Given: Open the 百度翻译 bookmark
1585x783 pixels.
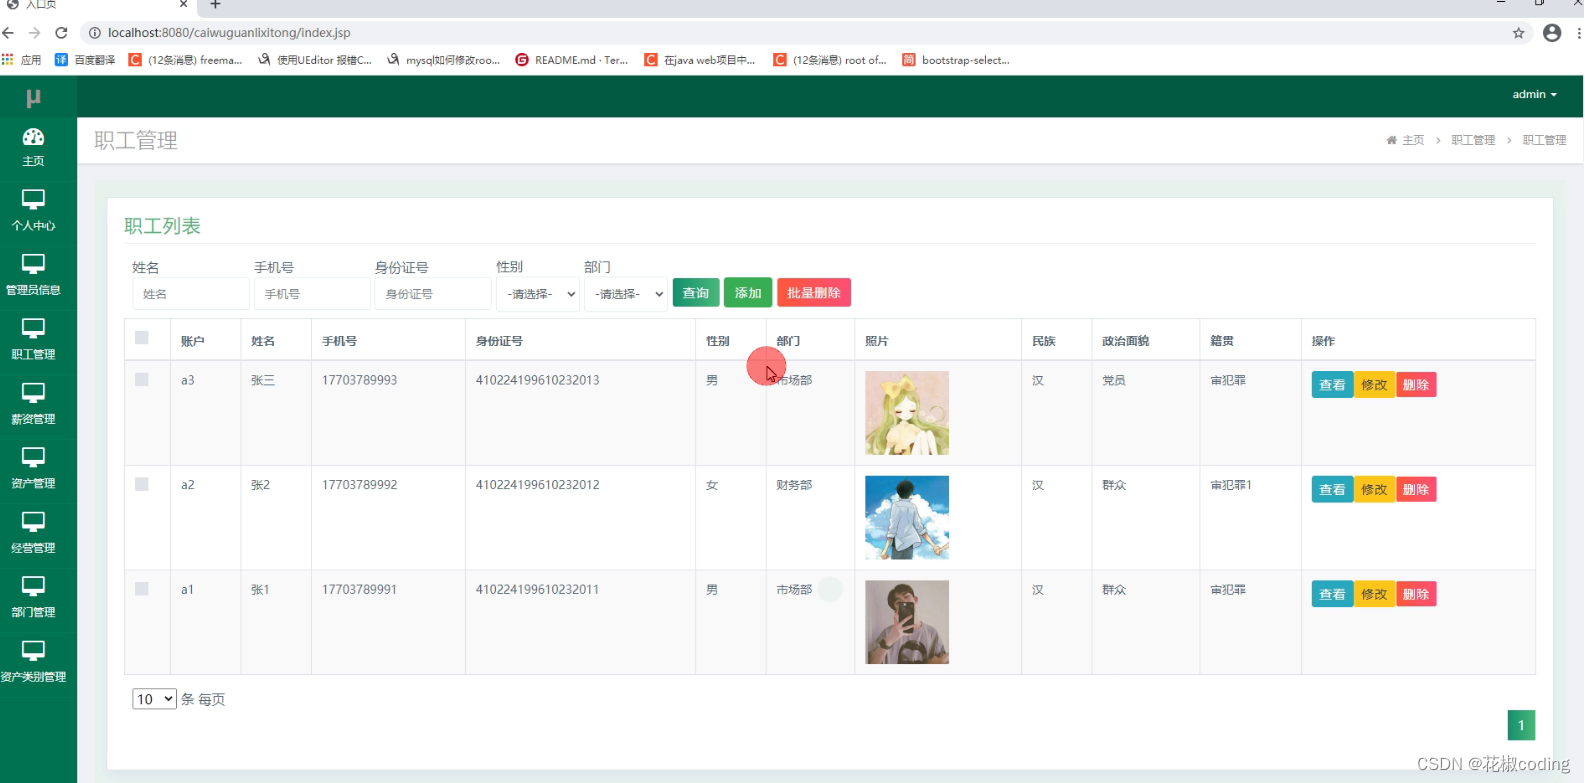Looking at the screenshot, I should [85, 60].
